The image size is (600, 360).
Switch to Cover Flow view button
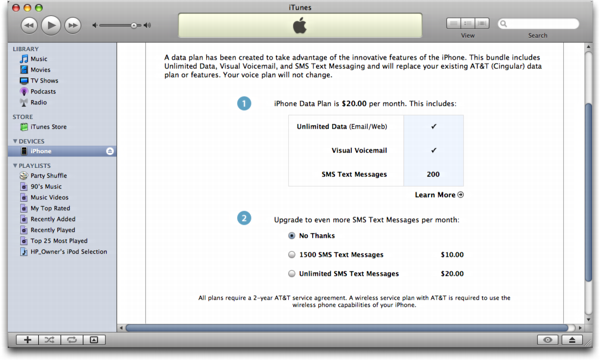click(482, 23)
